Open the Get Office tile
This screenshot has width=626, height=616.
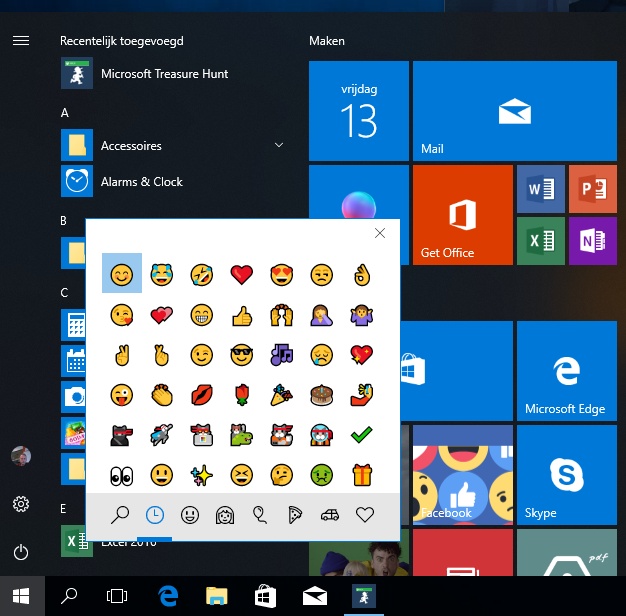[463, 215]
